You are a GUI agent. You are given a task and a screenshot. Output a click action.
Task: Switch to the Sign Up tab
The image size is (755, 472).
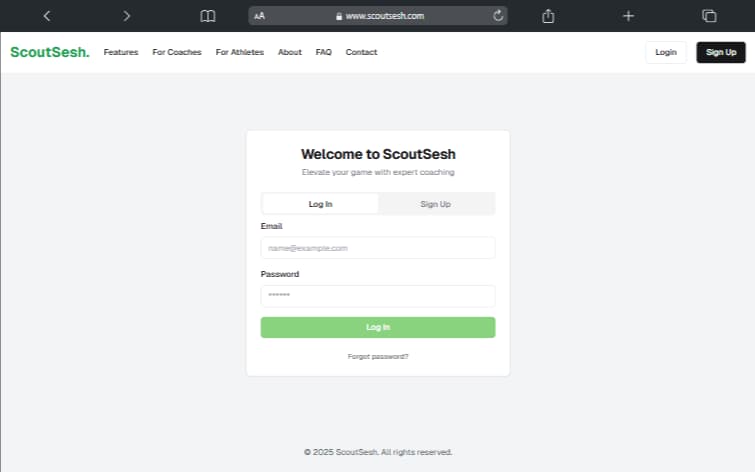(435, 204)
